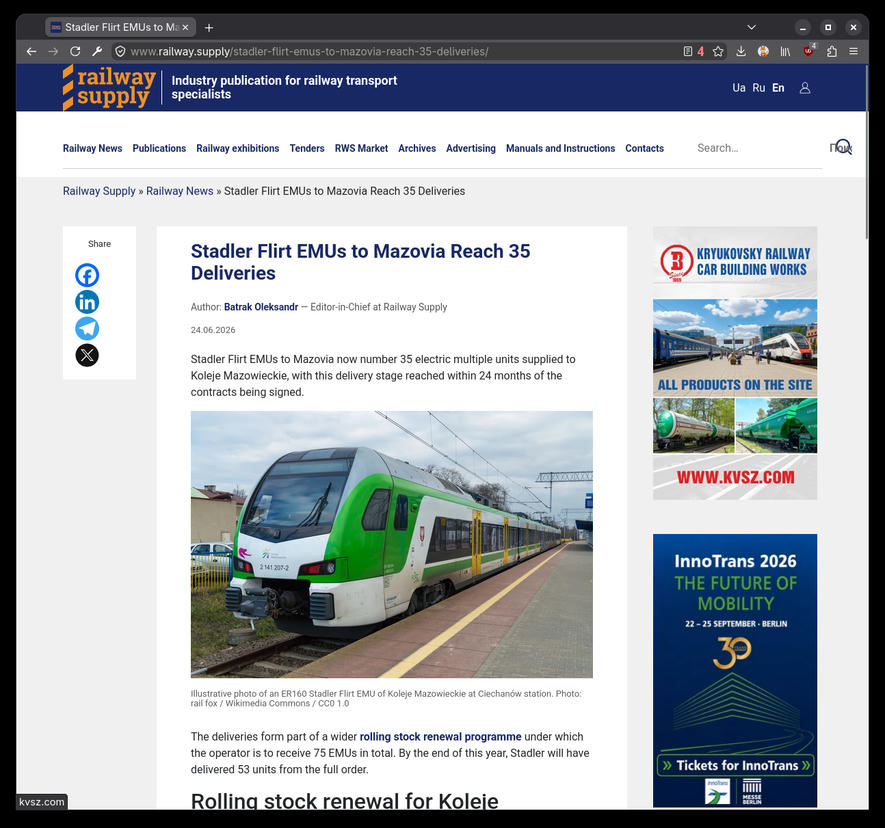This screenshot has width=885, height=828.
Task: Share article on LinkedIn
Action: coord(87,302)
